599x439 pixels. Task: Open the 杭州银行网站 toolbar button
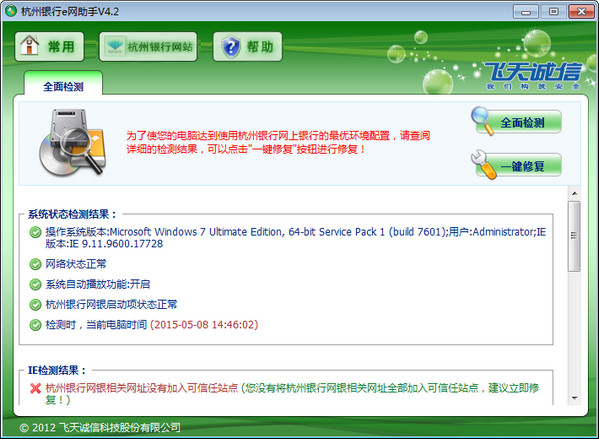click(x=148, y=47)
